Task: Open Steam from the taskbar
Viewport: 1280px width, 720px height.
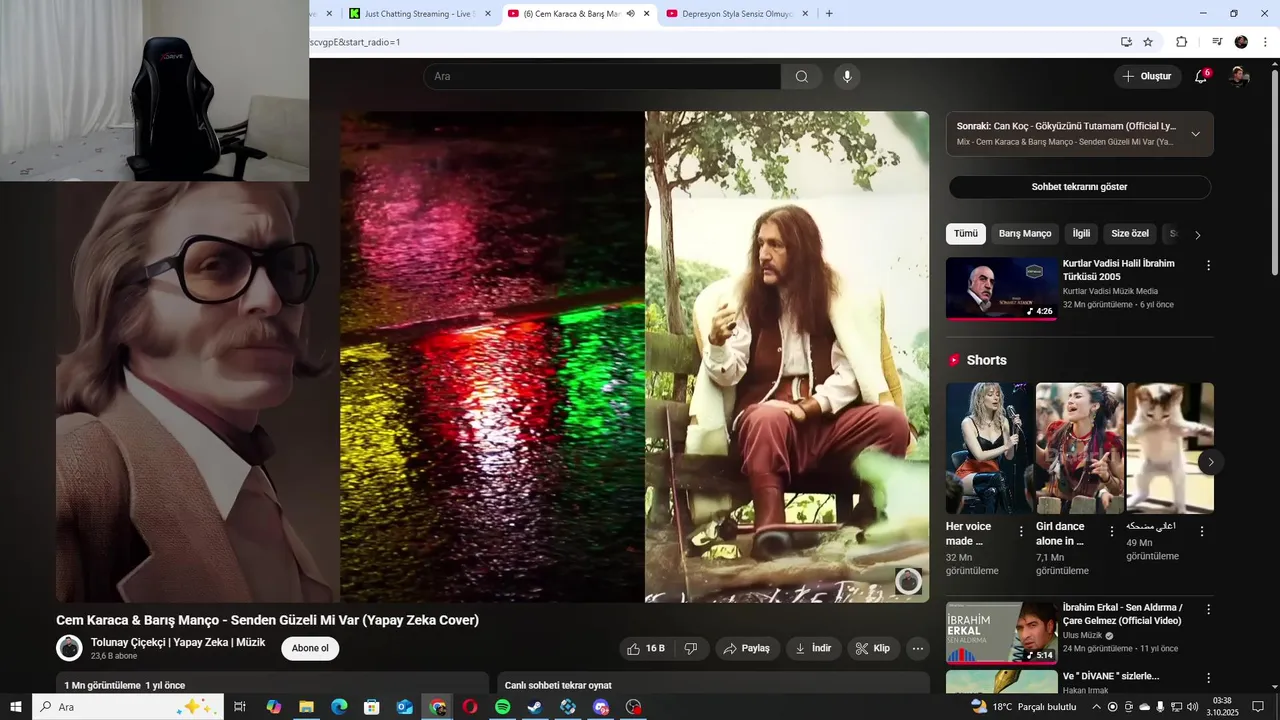Action: click(535, 707)
